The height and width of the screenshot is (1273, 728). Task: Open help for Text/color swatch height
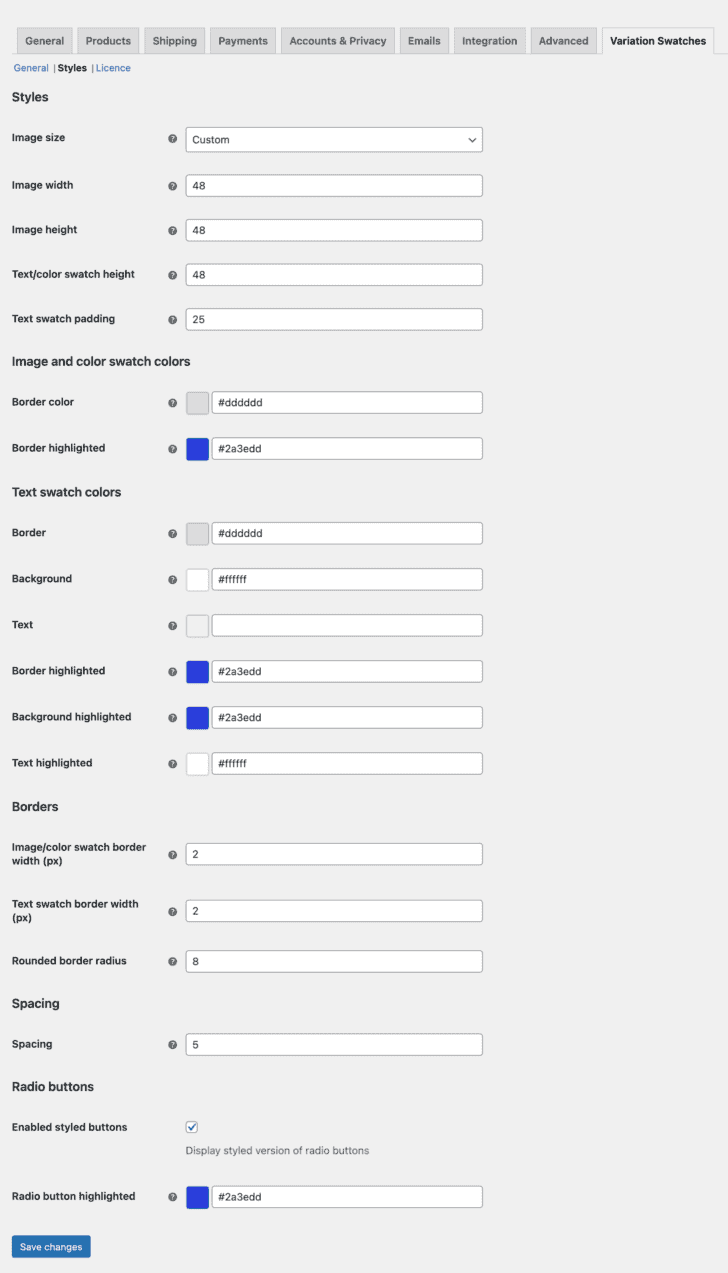pyautogui.click(x=172, y=274)
